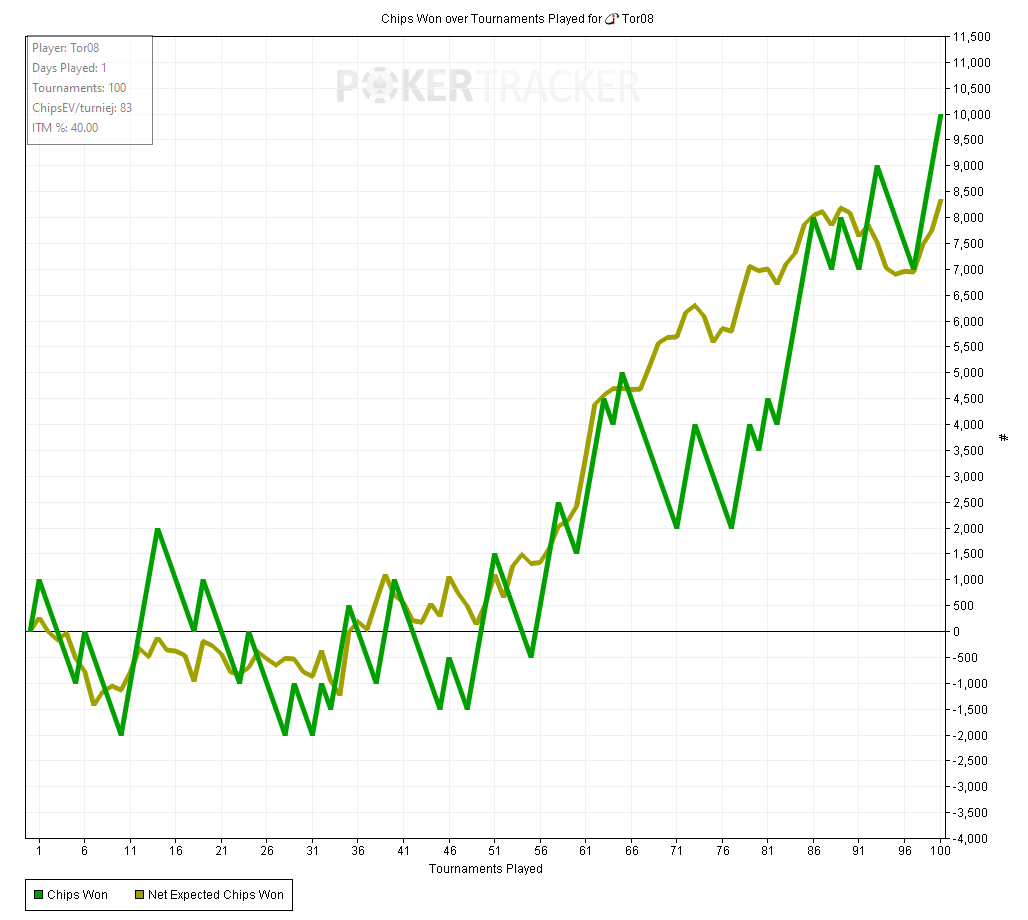The width and height of the screenshot is (1028, 920).
Task: Click the x-axis tick label 51
Action: [x=494, y=851]
